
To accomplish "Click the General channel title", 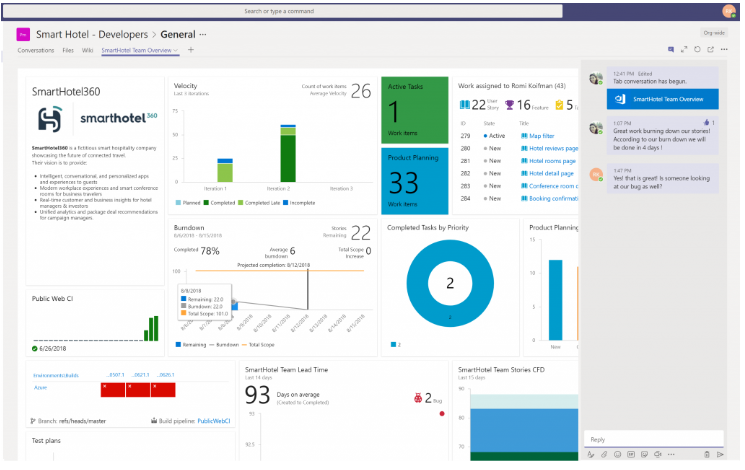I will click(178, 34).
